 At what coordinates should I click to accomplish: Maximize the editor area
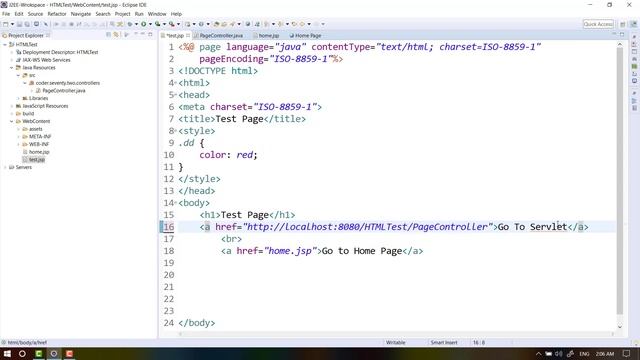pyautogui.click(x=622, y=35)
